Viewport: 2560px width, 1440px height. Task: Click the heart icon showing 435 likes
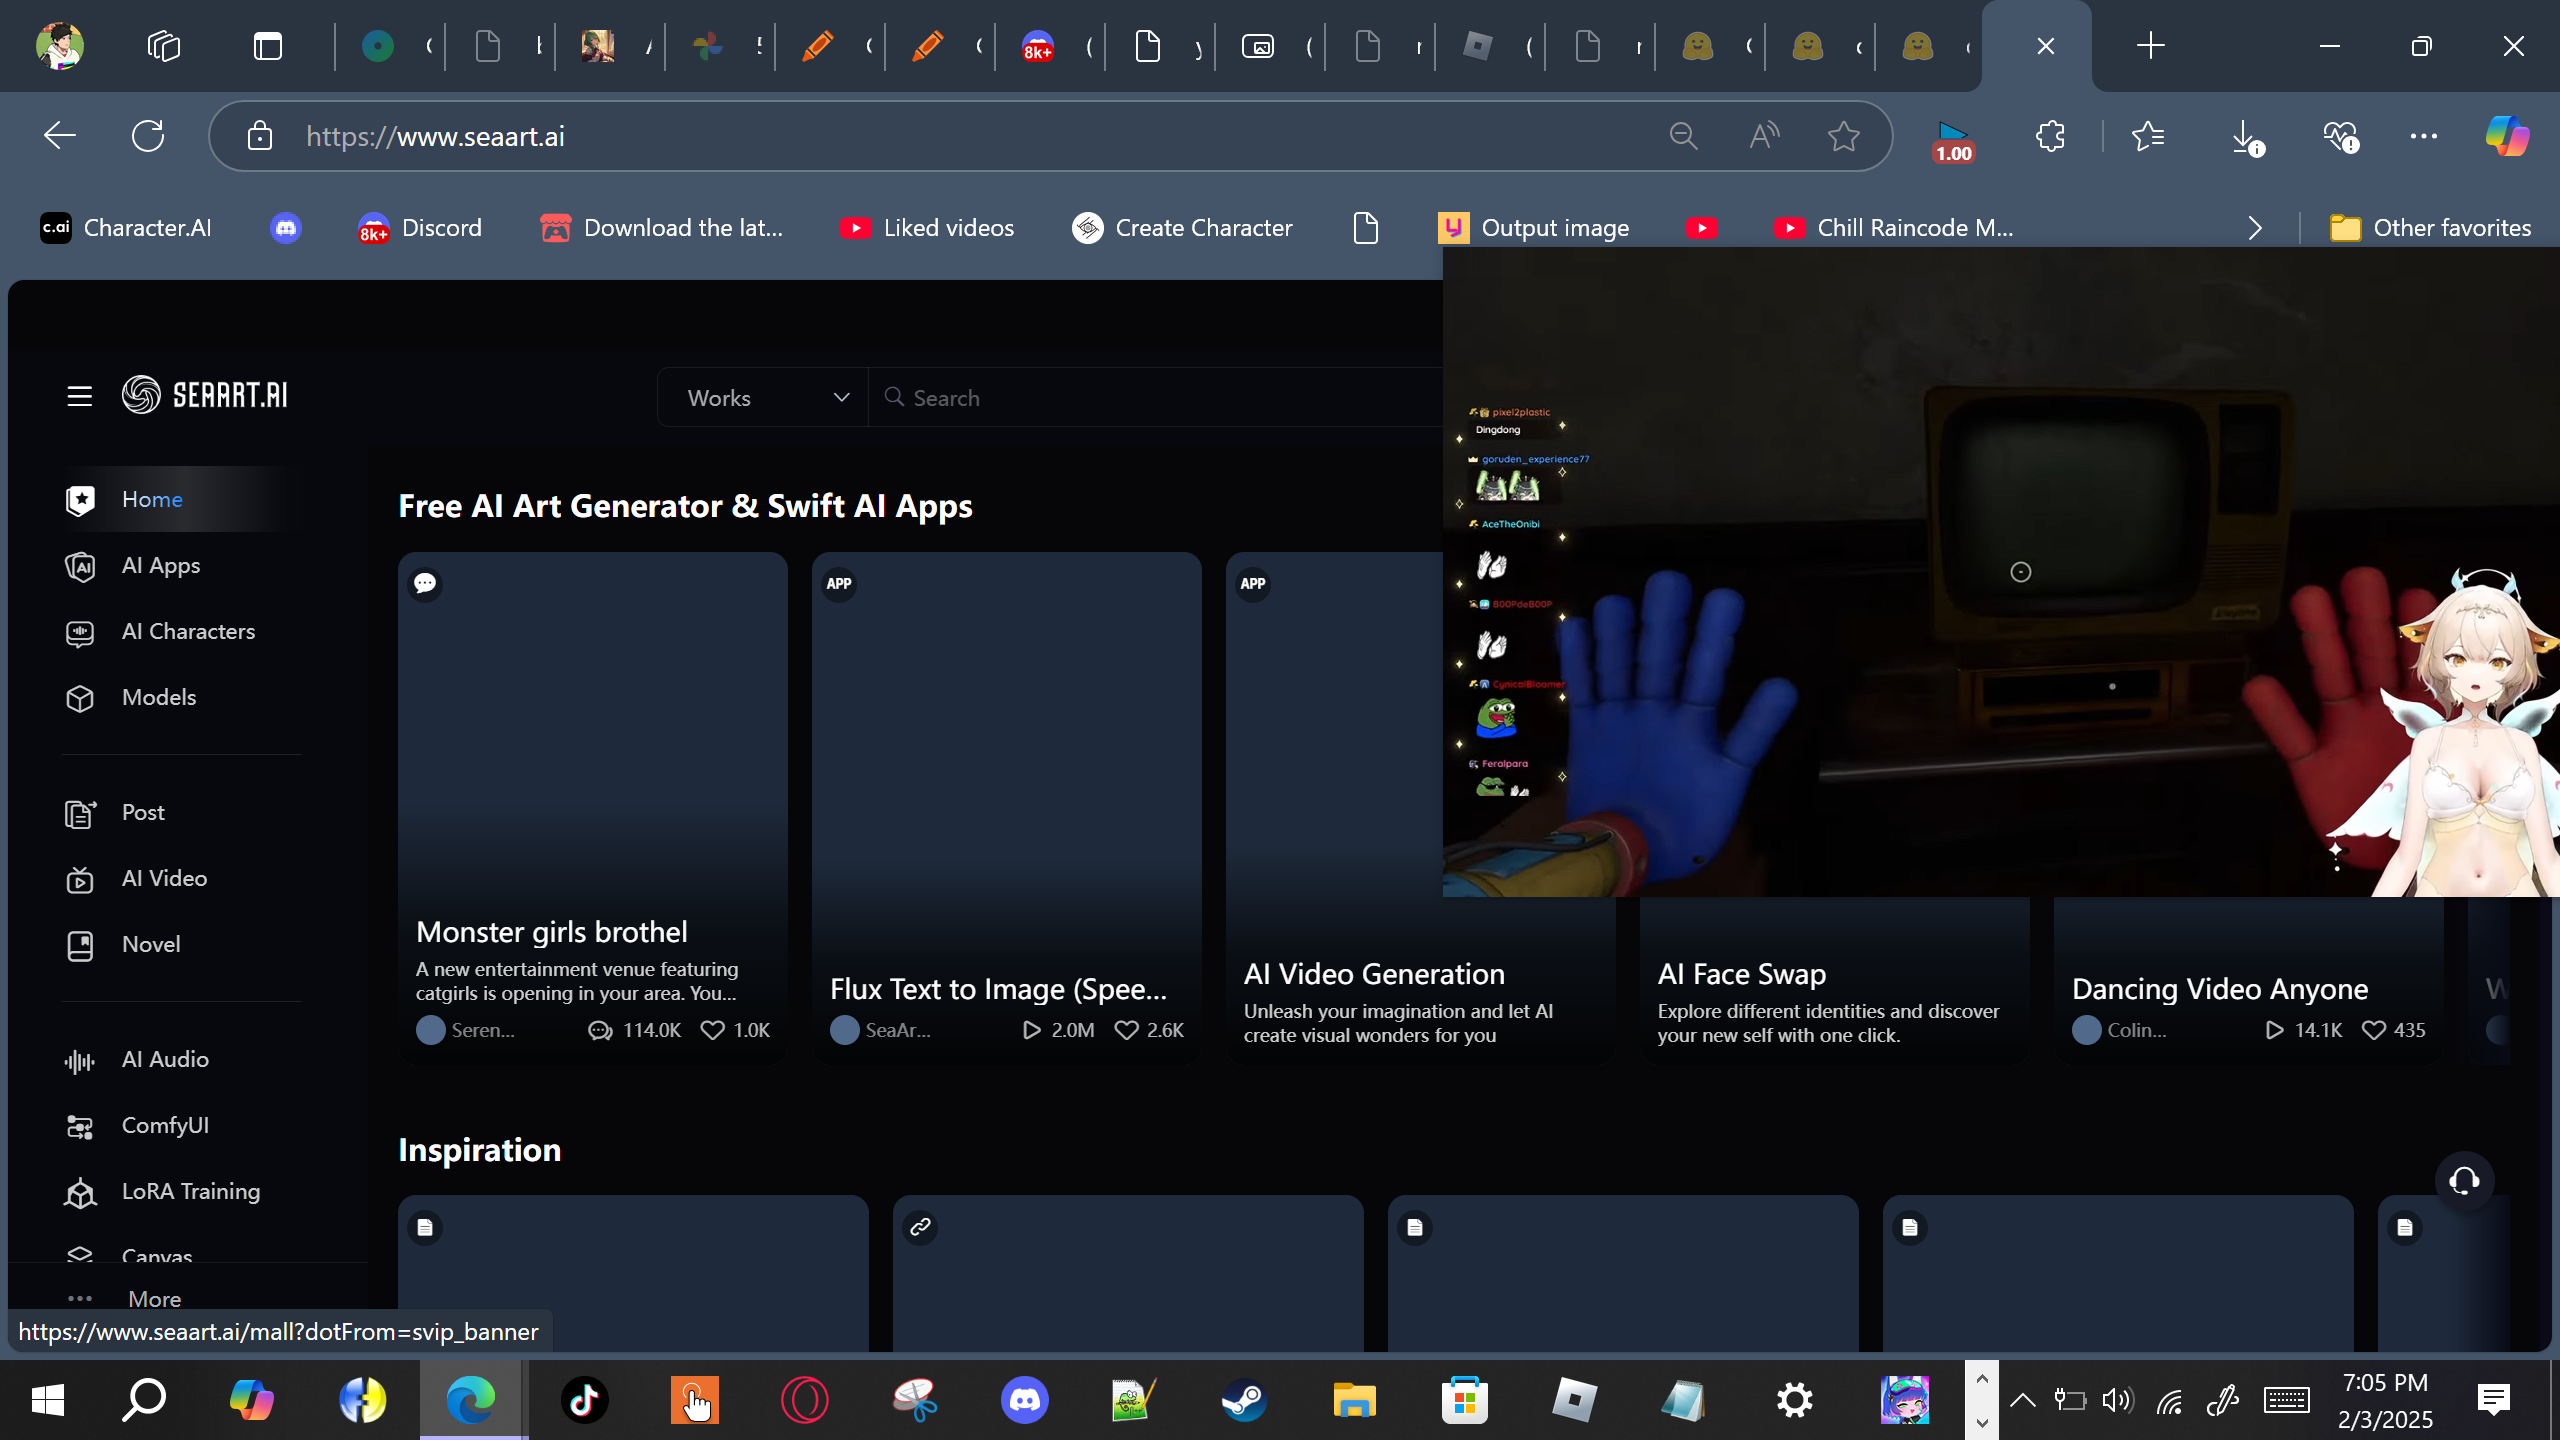pyautogui.click(x=2373, y=1030)
